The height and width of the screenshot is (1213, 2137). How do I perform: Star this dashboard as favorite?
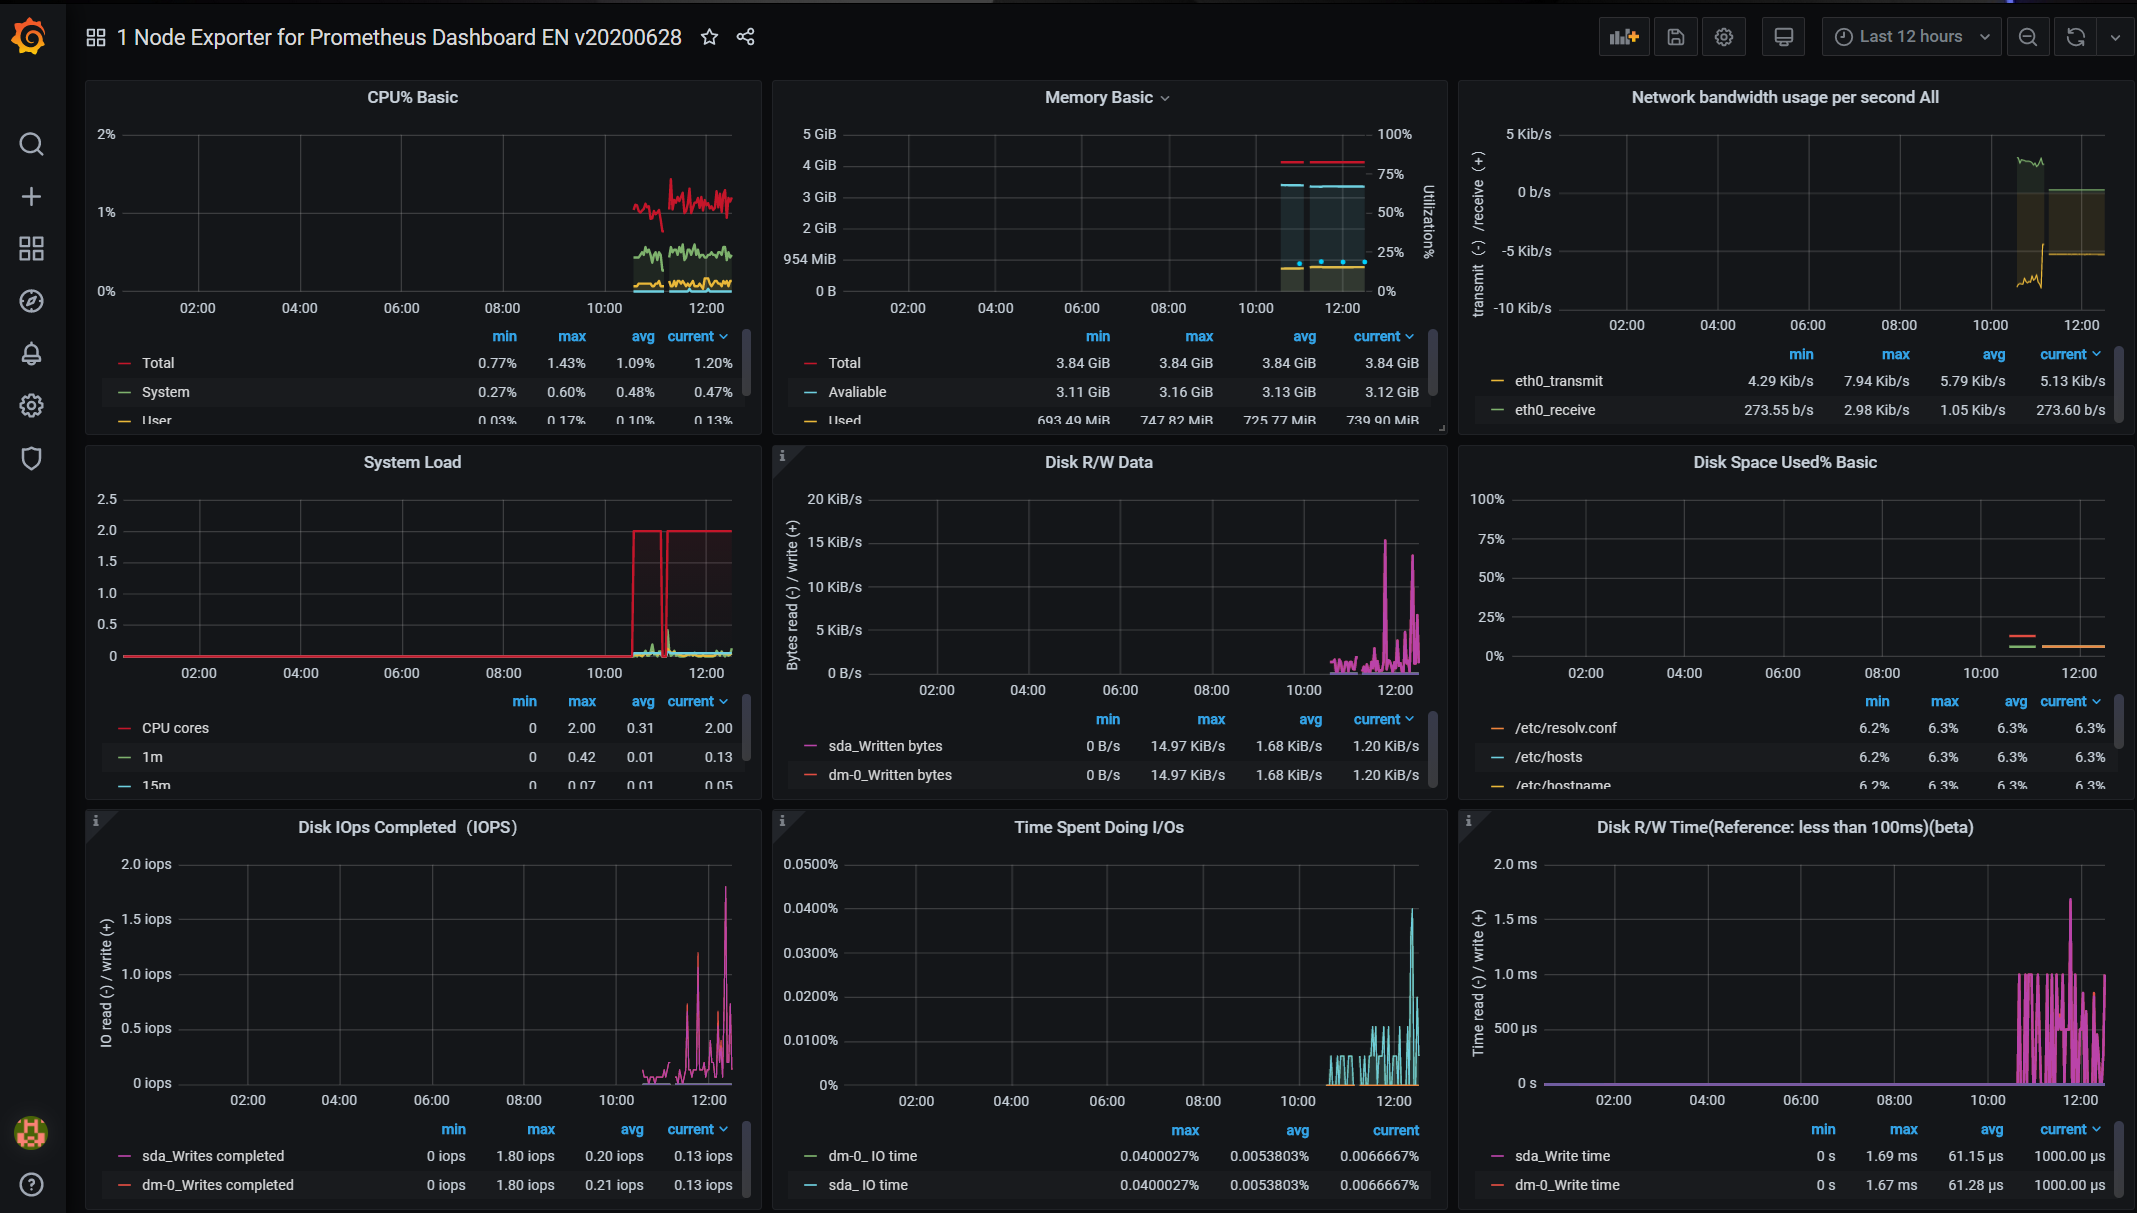pos(709,37)
